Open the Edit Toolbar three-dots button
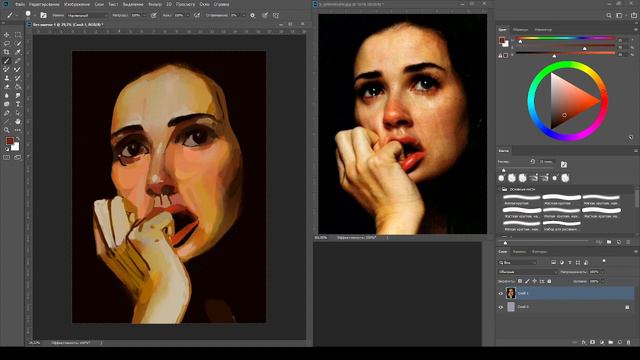 coord(18,130)
